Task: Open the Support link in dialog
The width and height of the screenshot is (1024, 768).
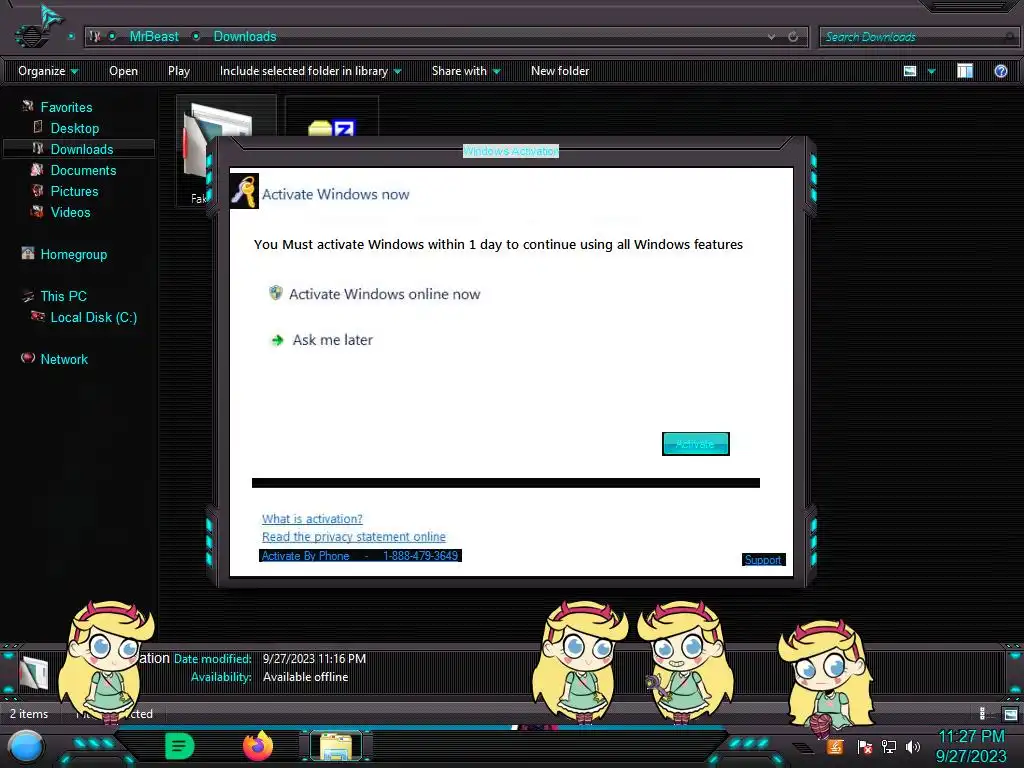Action: click(763, 560)
